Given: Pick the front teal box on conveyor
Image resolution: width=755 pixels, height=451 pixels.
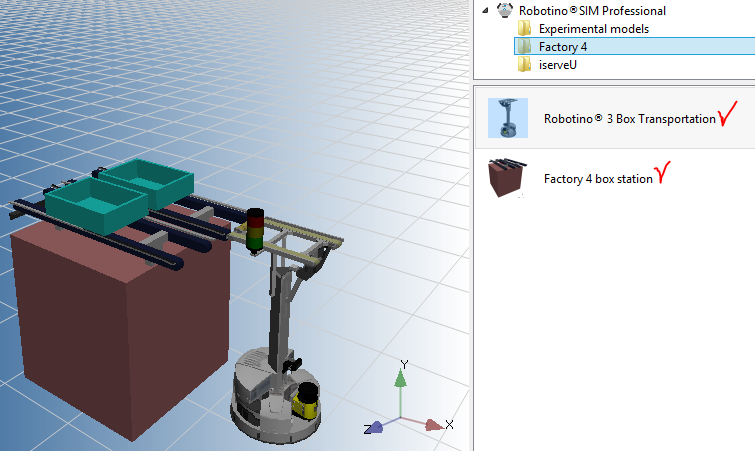Looking at the screenshot, I should [x=96, y=205].
